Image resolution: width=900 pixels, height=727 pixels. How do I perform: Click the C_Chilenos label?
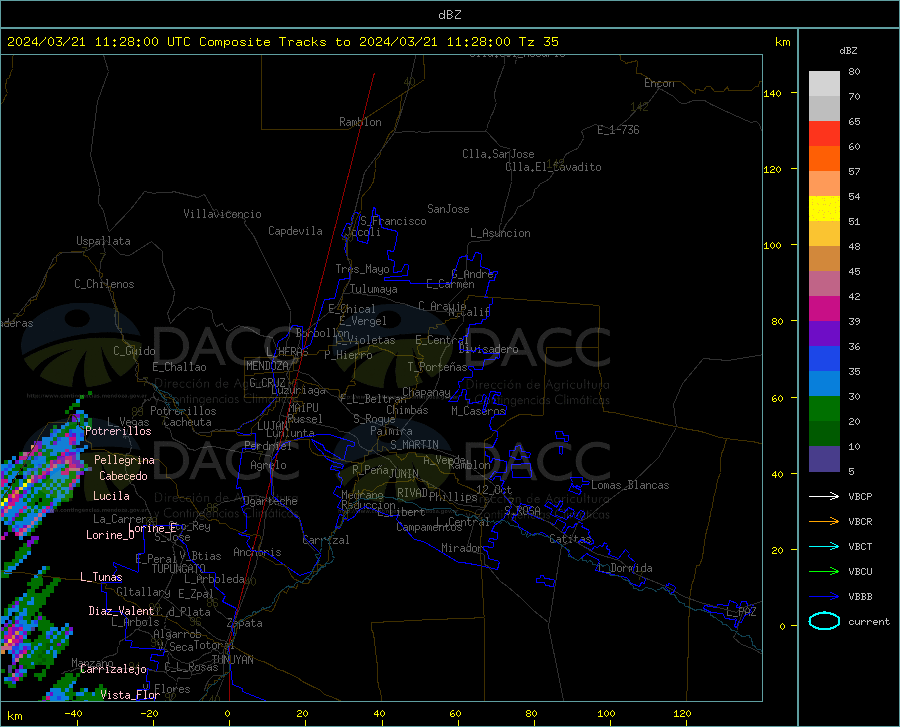pos(104,284)
